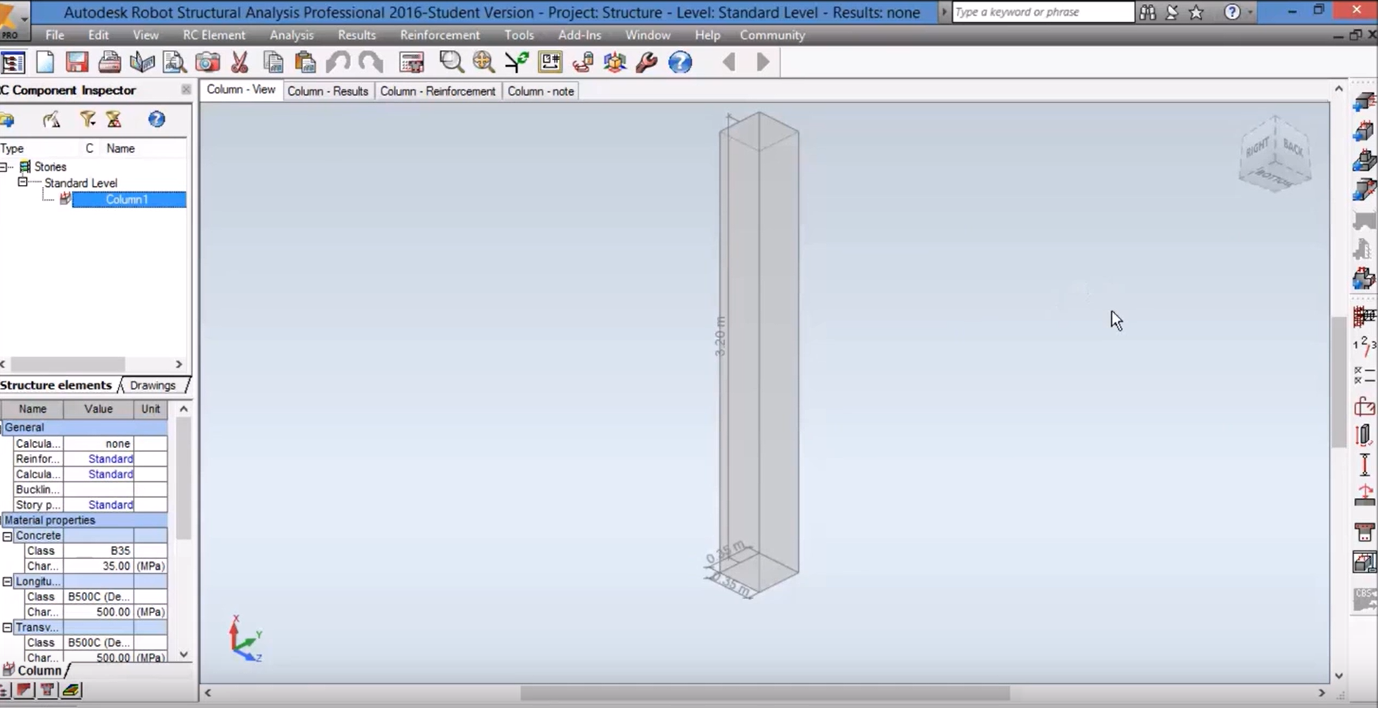Click the Print icon in toolbar
The image size is (1378, 708).
110,62
